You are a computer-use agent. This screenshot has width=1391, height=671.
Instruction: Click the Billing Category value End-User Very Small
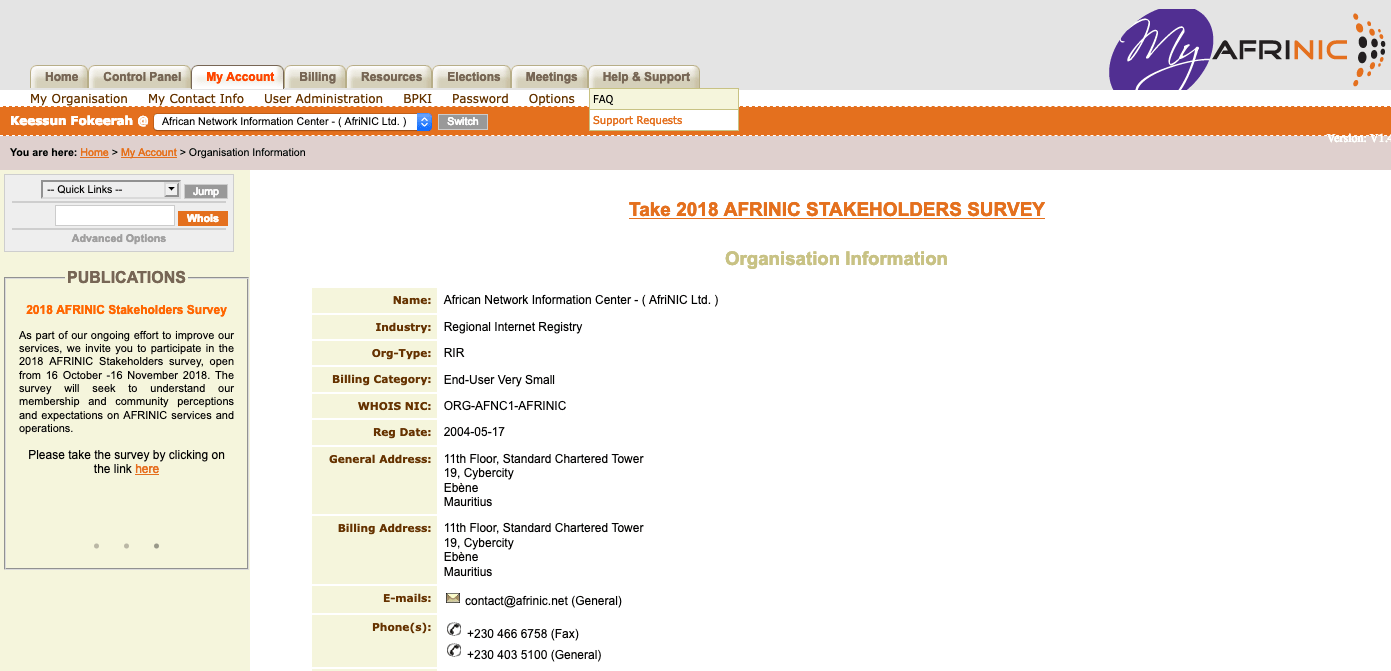click(499, 380)
